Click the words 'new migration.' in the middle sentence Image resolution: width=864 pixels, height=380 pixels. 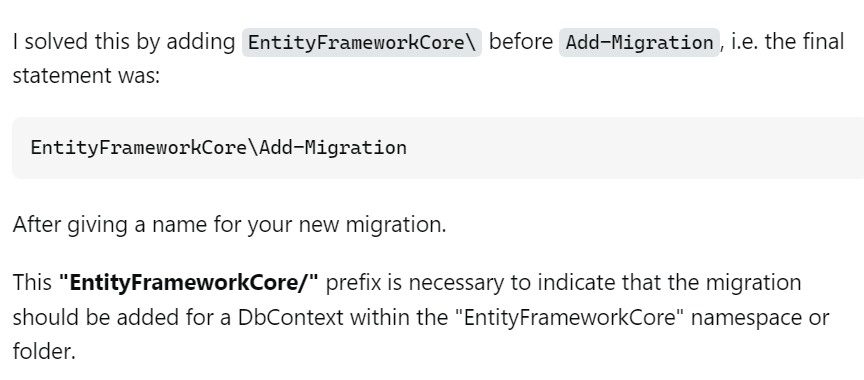(x=371, y=225)
